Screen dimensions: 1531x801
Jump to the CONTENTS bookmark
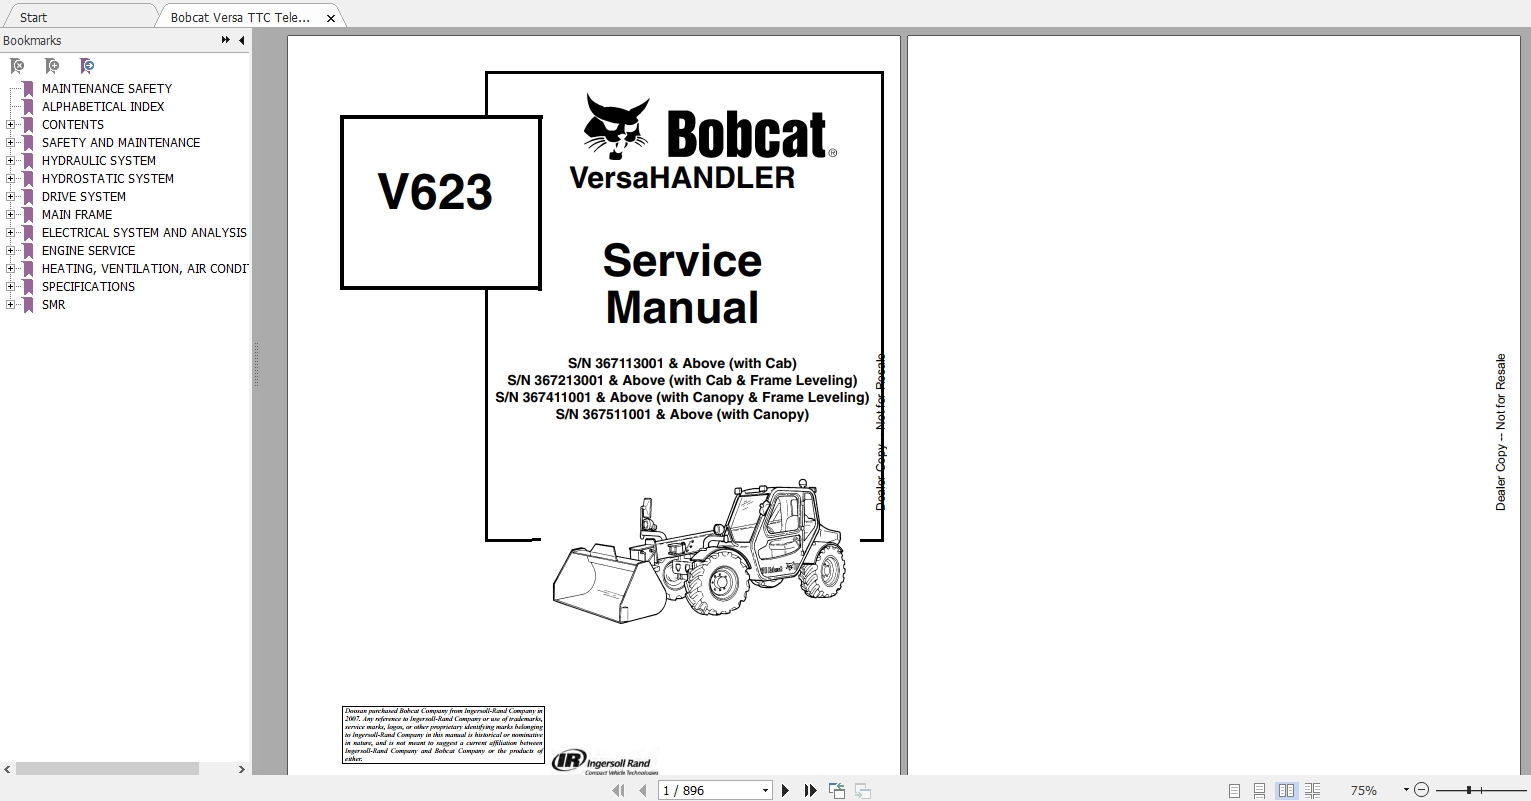coord(73,125)
